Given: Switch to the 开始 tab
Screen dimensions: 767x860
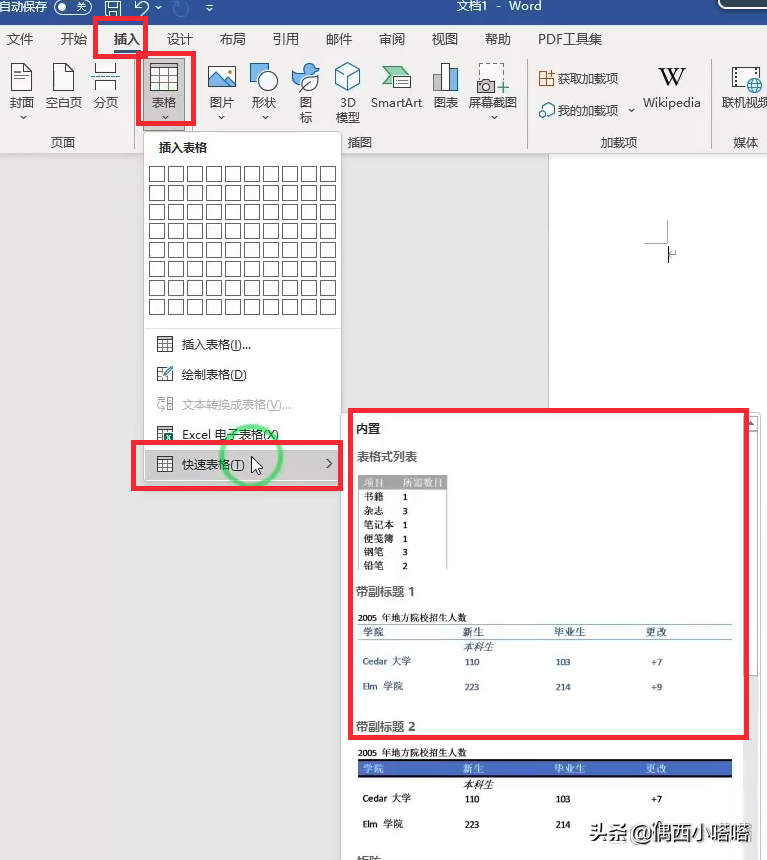Looking at the screenshot, I should 74,39.
